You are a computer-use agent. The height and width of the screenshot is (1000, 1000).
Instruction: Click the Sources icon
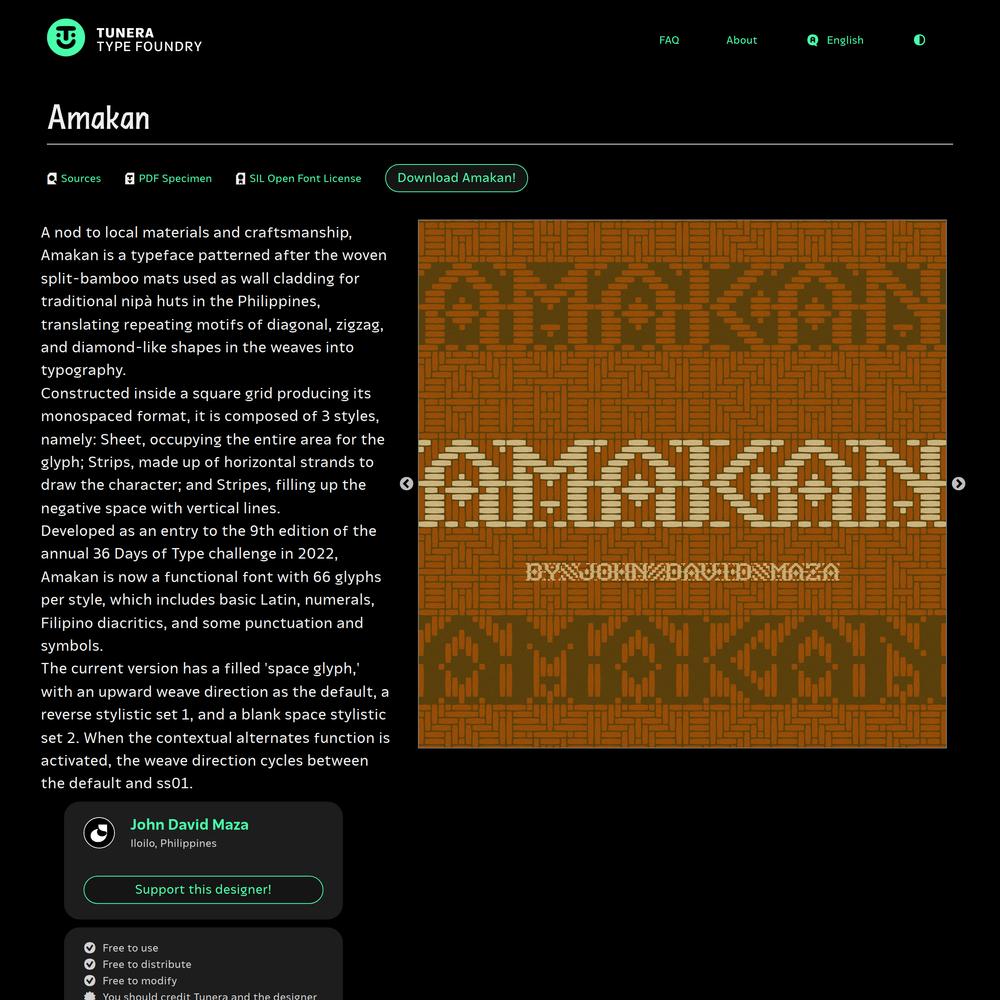click(52, 179)
